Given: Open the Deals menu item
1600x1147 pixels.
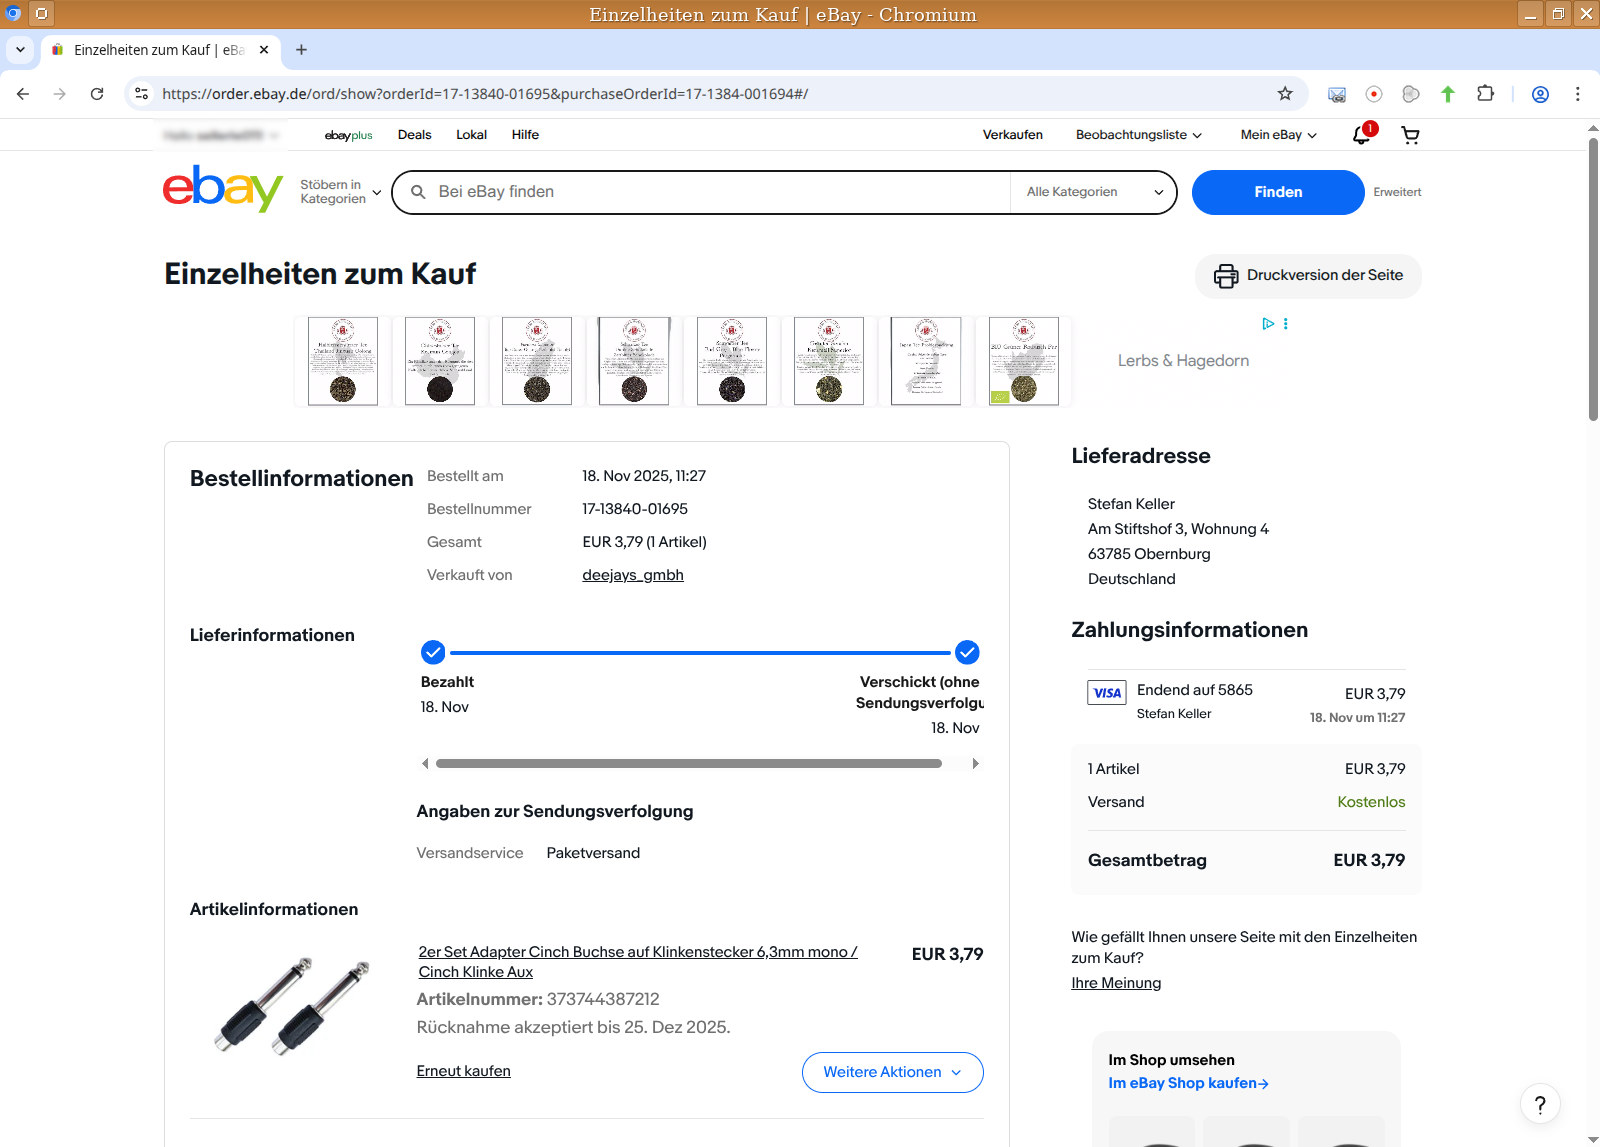Looking at the screenshot, I should pos(414,135).
